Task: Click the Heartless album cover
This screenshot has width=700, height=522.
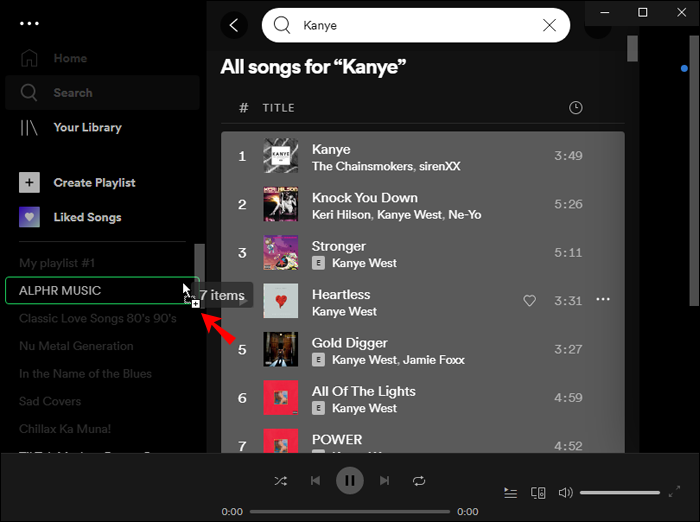Action: [281, 301]
